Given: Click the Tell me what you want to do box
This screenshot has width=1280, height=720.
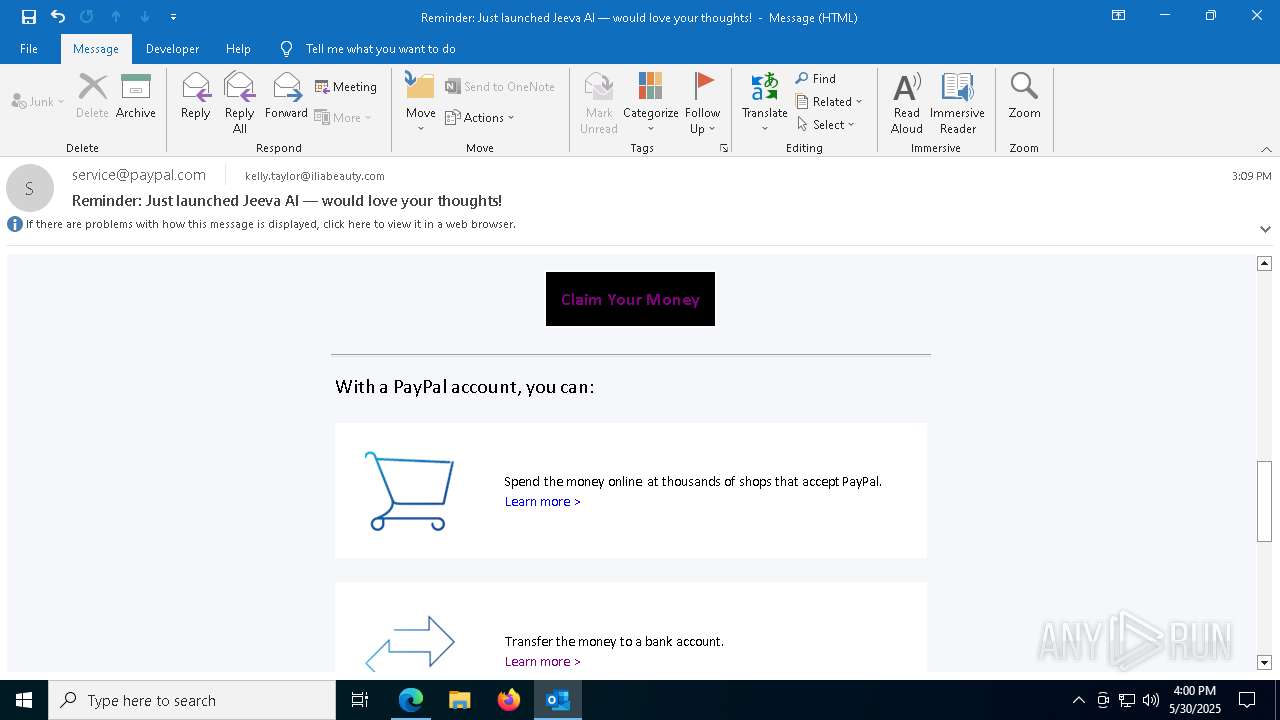Looking at the screenshot, I should click(x=380, y=49).
